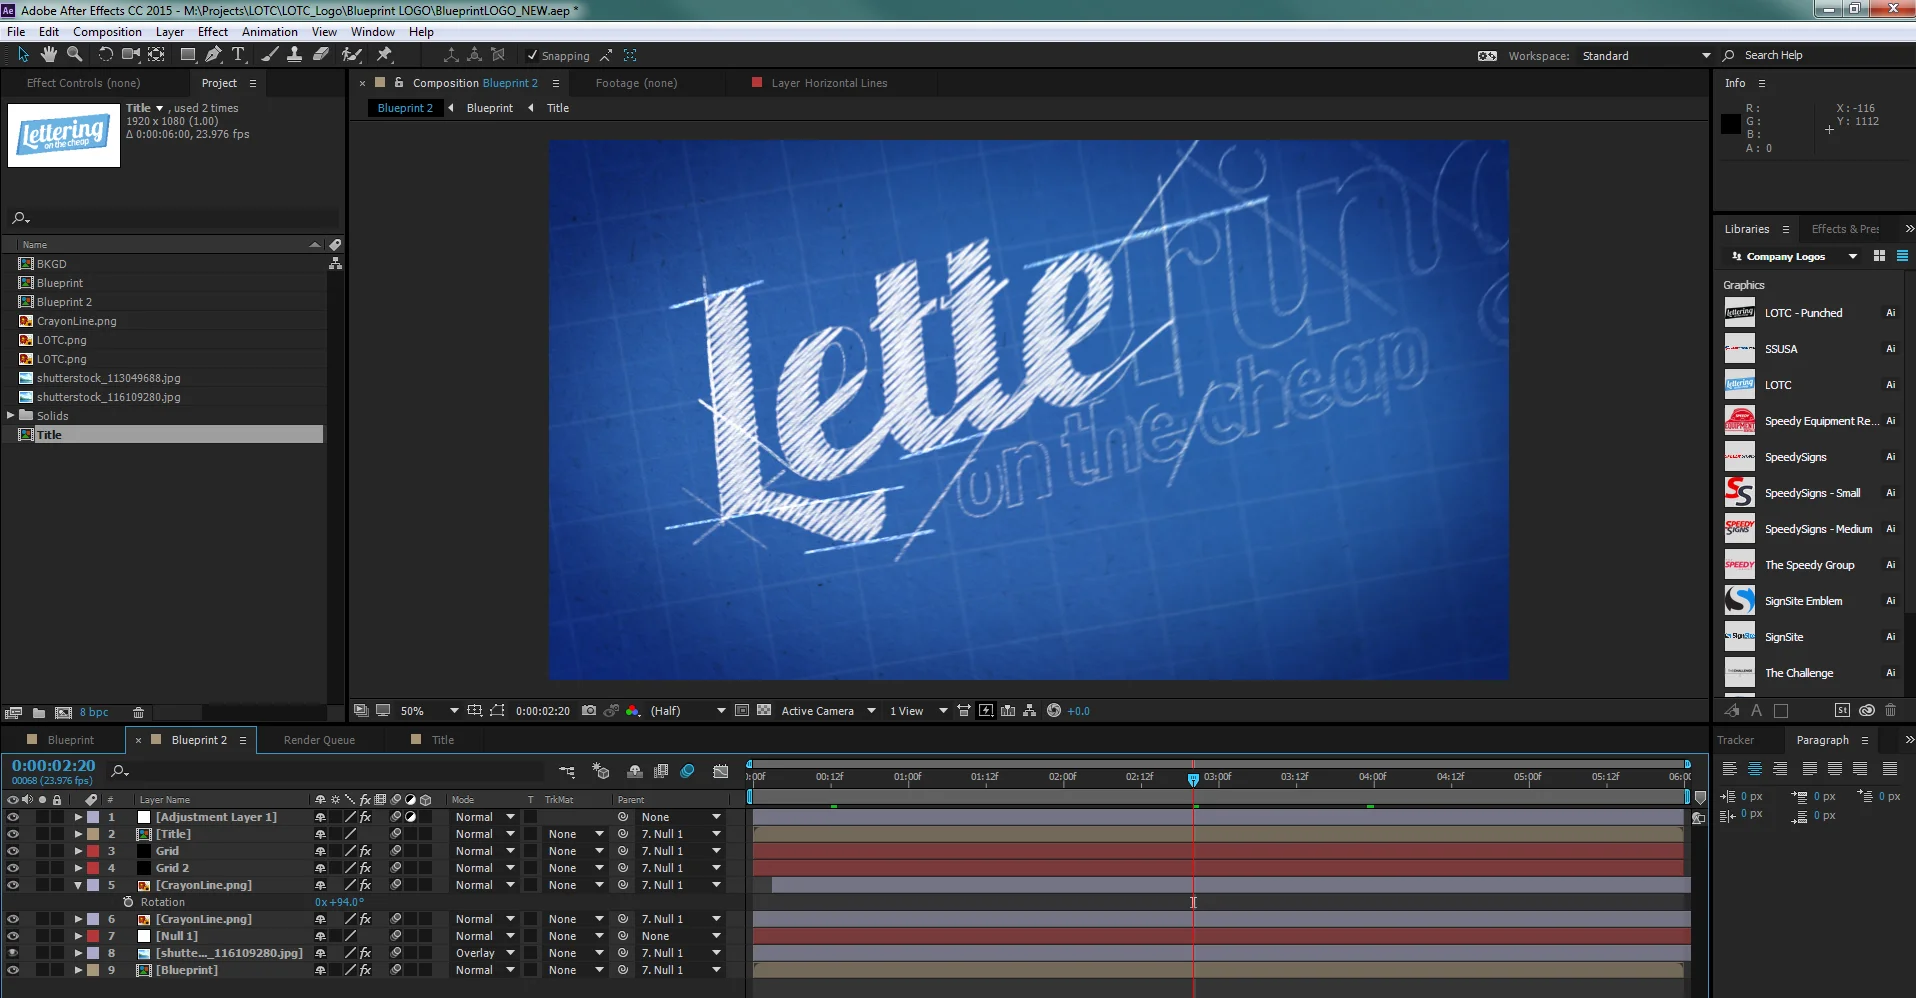Open the Animation menu
The image size is (1916, 998).
270,32
